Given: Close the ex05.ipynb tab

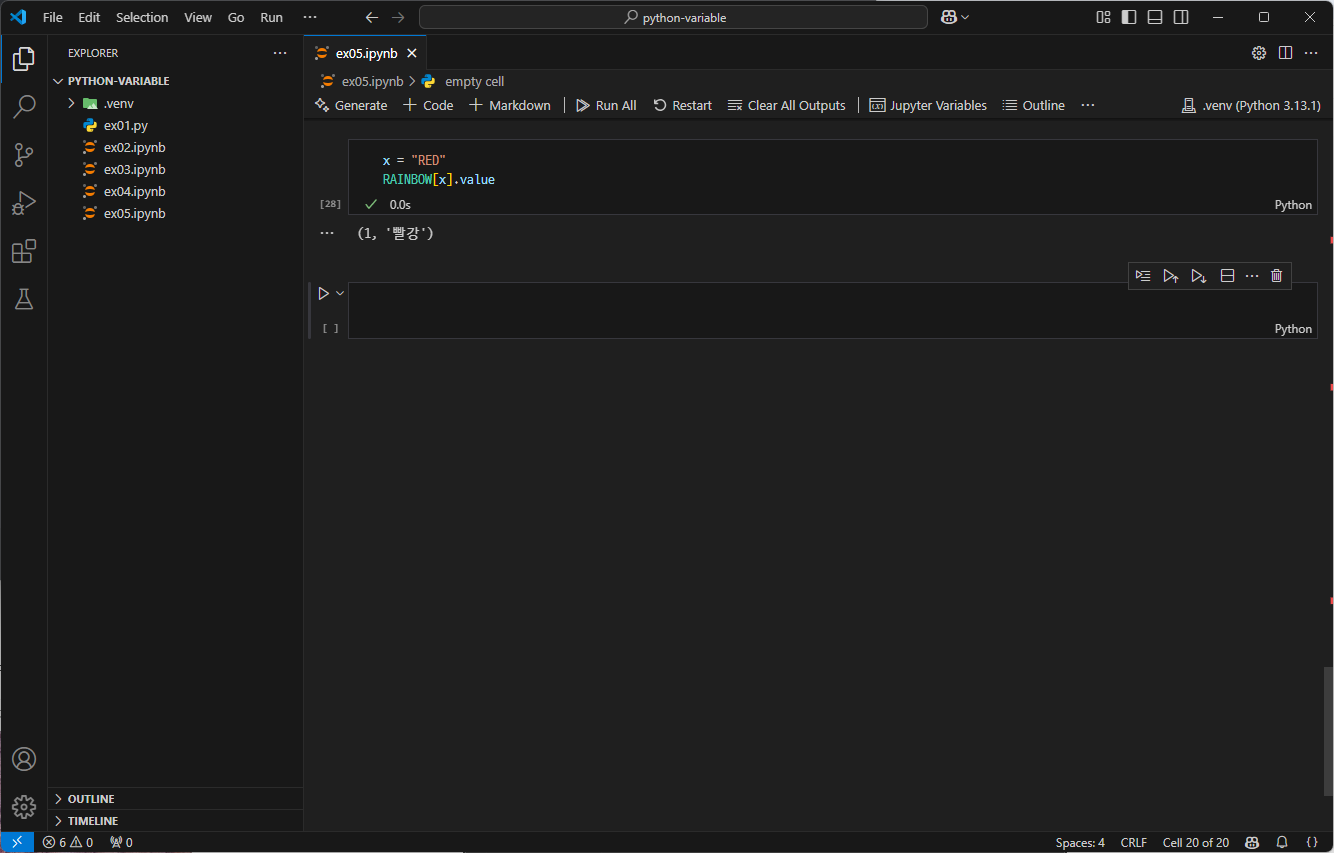Looking at the screenshot, I should click(x=412, y=53).
